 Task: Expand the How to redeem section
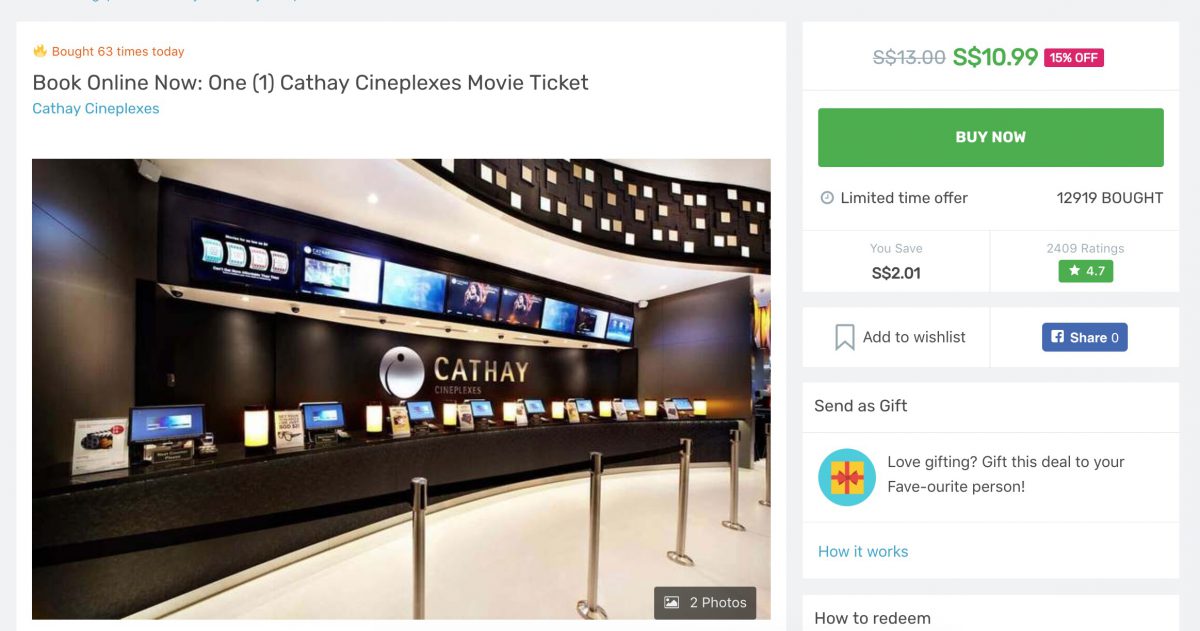[x=872, y=618]
